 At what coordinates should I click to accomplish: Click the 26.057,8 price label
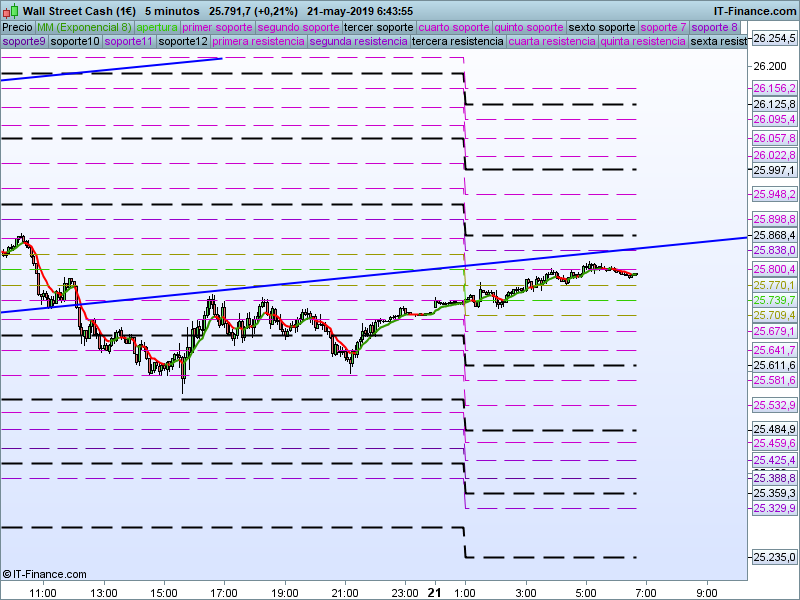click(774, 138)
